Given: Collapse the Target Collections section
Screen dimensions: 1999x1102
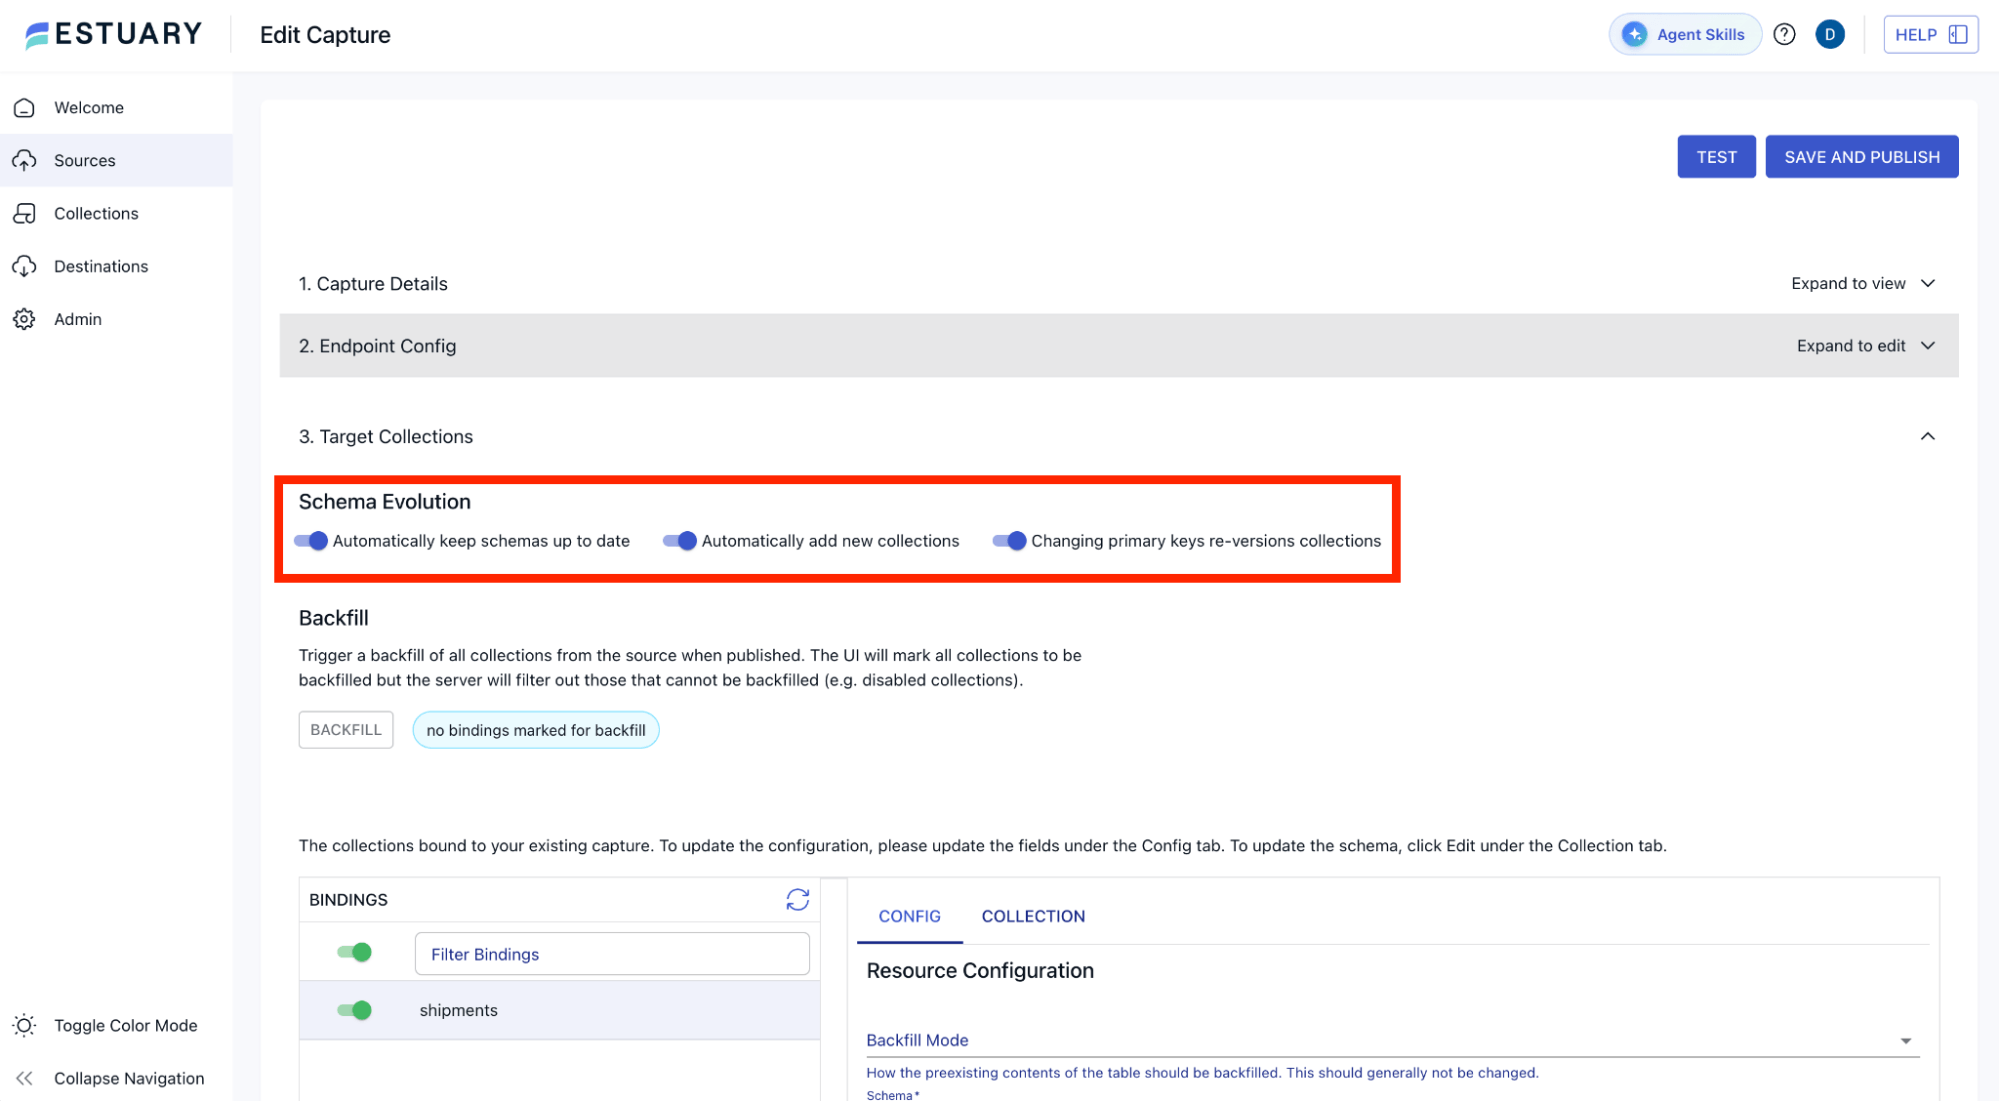Looking at the screenshot, I should (1928, 436).
